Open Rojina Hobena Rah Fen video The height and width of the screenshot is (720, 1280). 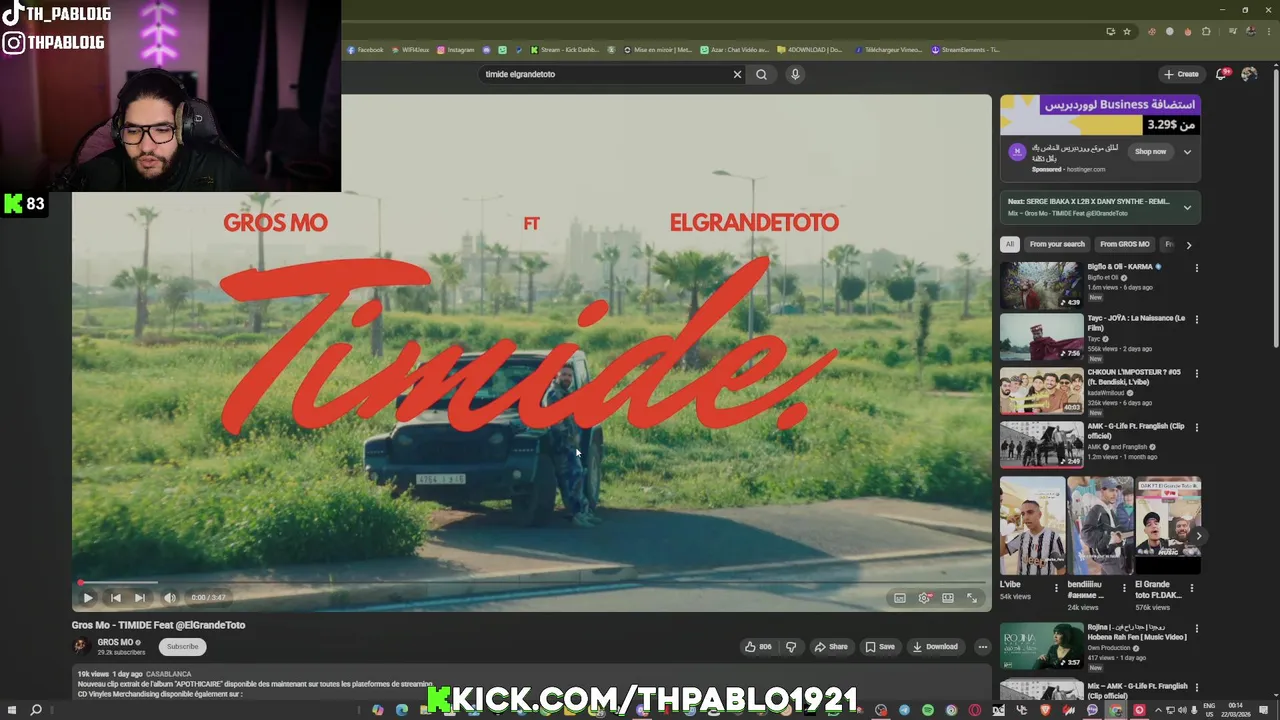point(1041,647)
